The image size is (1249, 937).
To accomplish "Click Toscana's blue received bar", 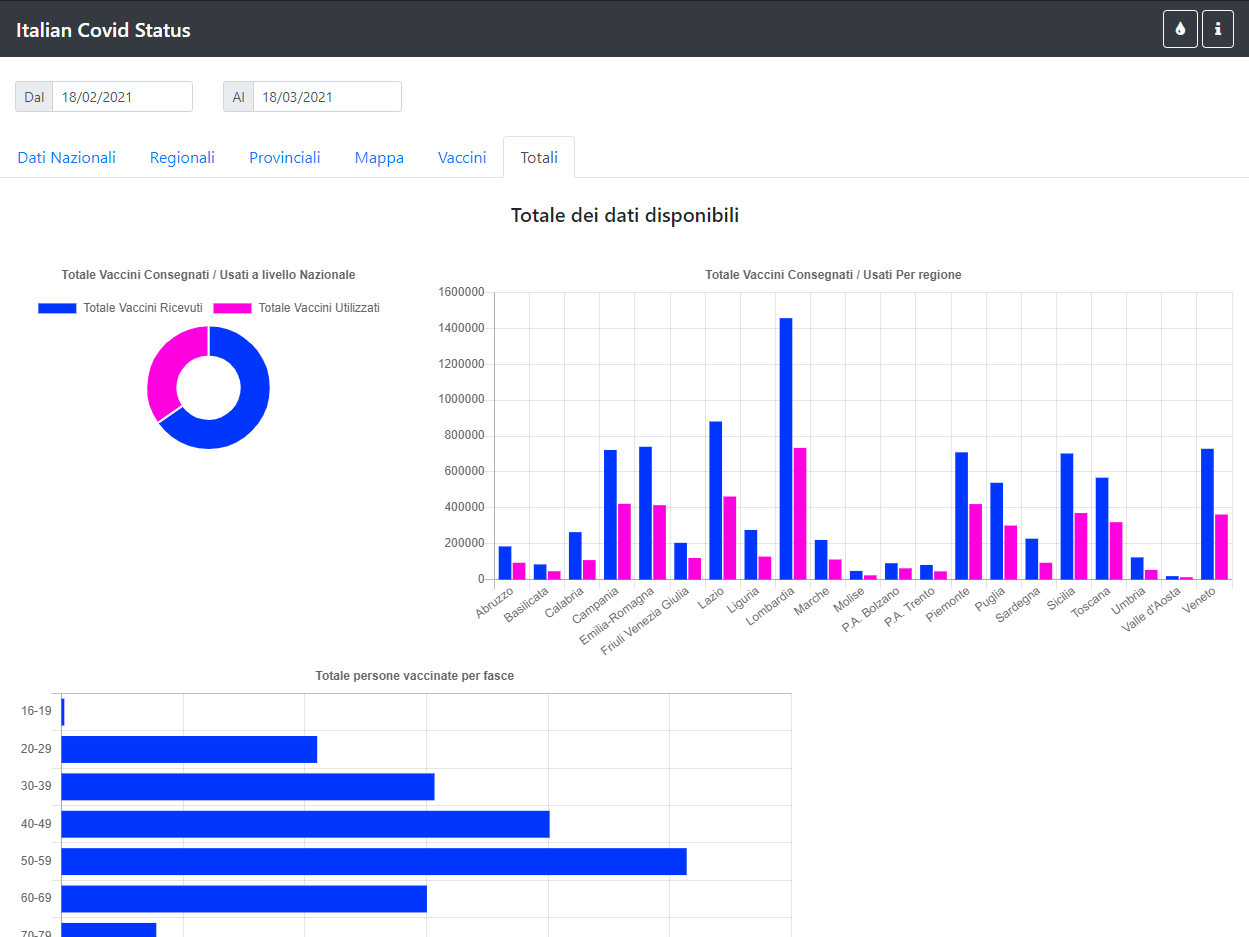I will [1102, 528].
